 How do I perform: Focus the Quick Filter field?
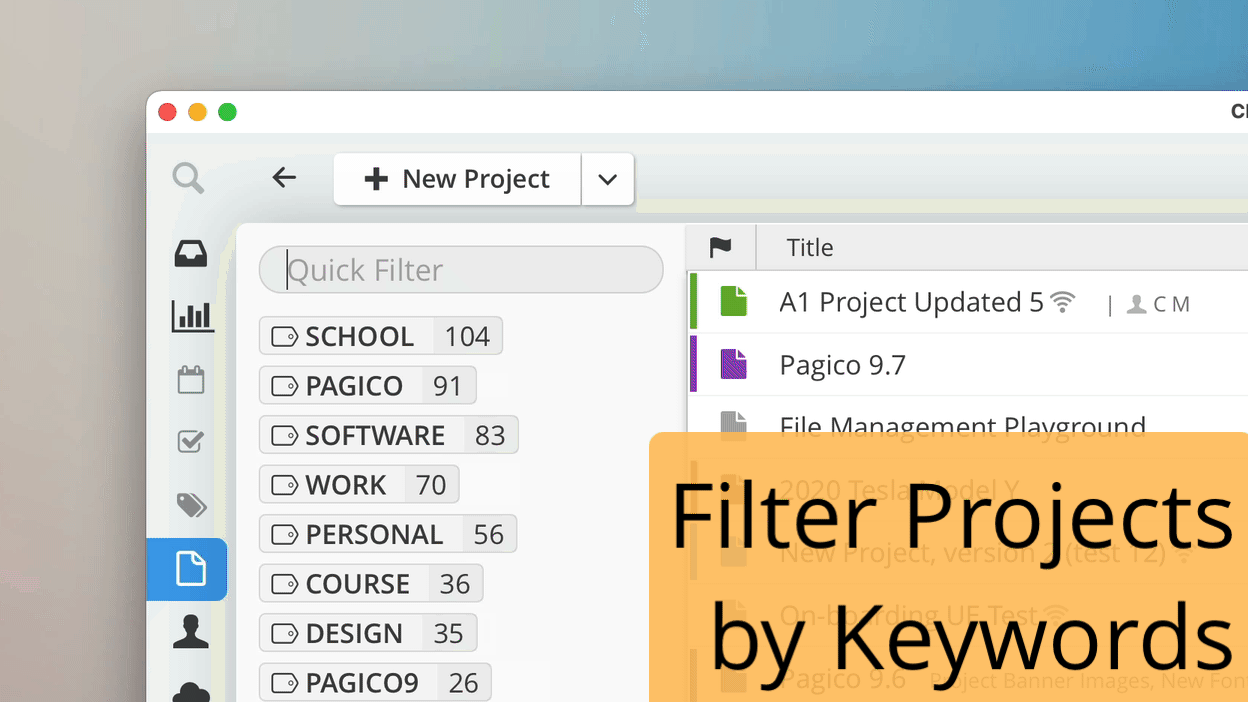pos(461,270)
